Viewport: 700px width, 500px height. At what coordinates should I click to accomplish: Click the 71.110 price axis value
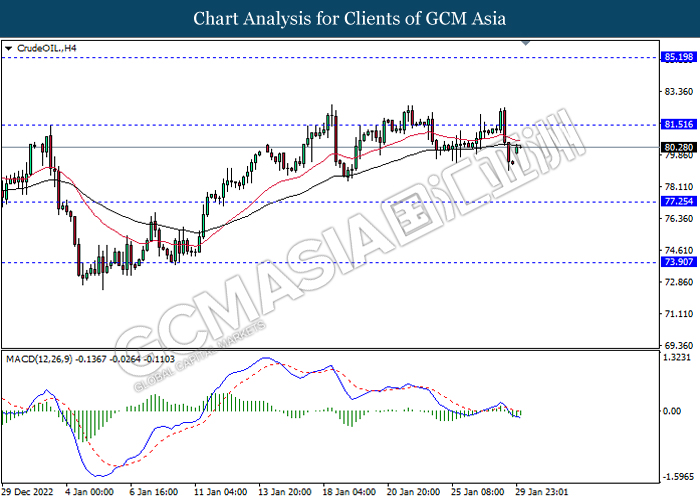[679, 314]
